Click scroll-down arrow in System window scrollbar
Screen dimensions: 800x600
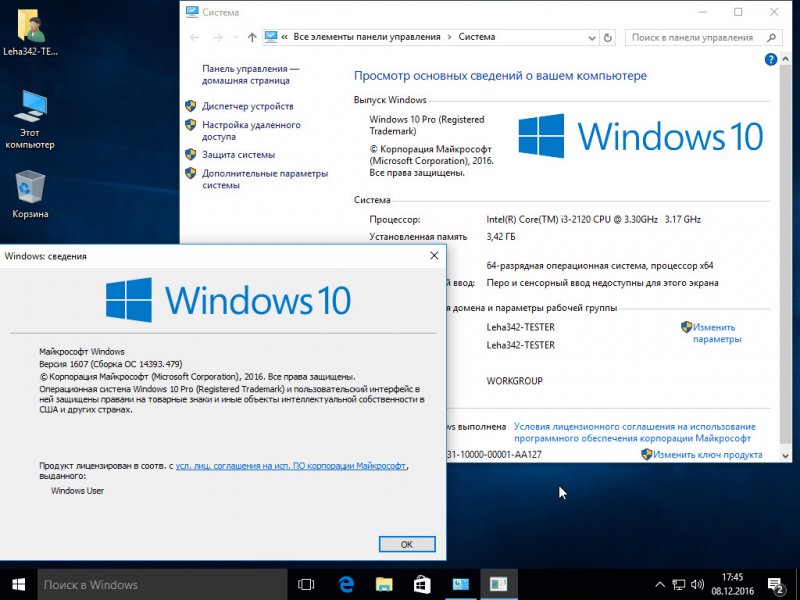pos(785,456)
